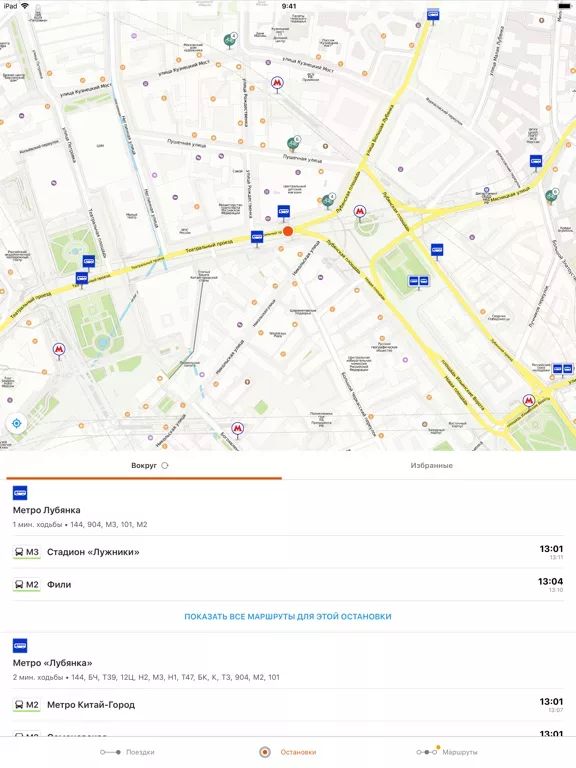The width and height of the screenshot is (576, 768).
Task: Open bike station badge 6 near Мясницкая улица
Action: [x=551, y=195]
